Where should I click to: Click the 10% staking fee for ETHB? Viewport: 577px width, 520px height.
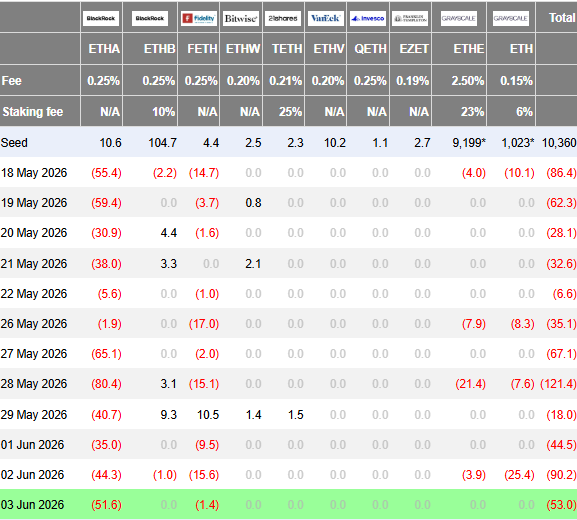[x=163, y=112]
